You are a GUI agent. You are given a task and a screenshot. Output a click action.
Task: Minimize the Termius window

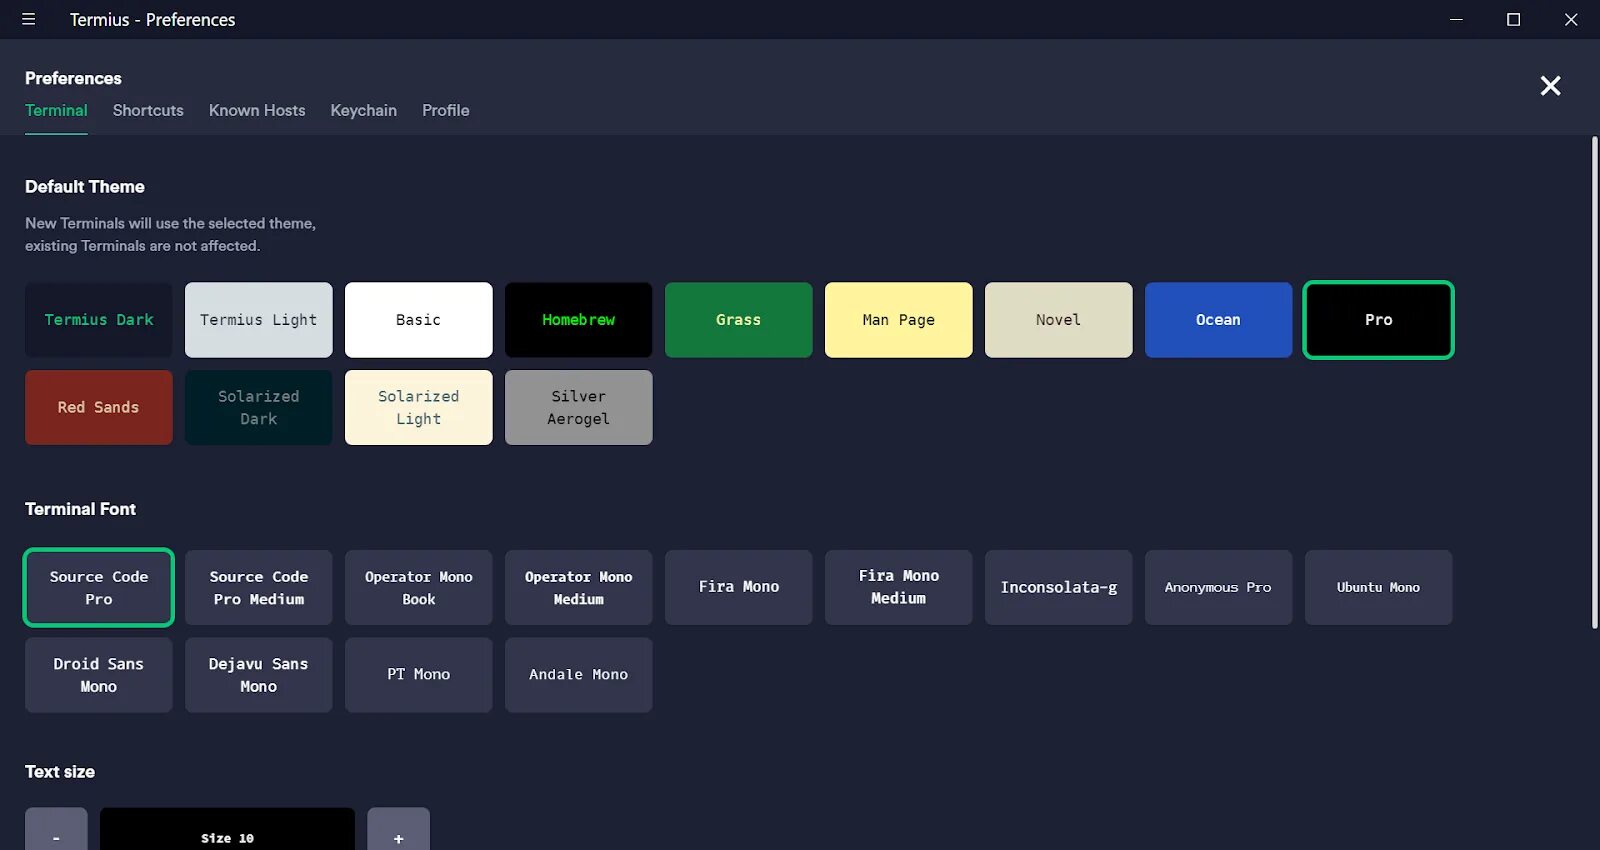(1456, 19)
